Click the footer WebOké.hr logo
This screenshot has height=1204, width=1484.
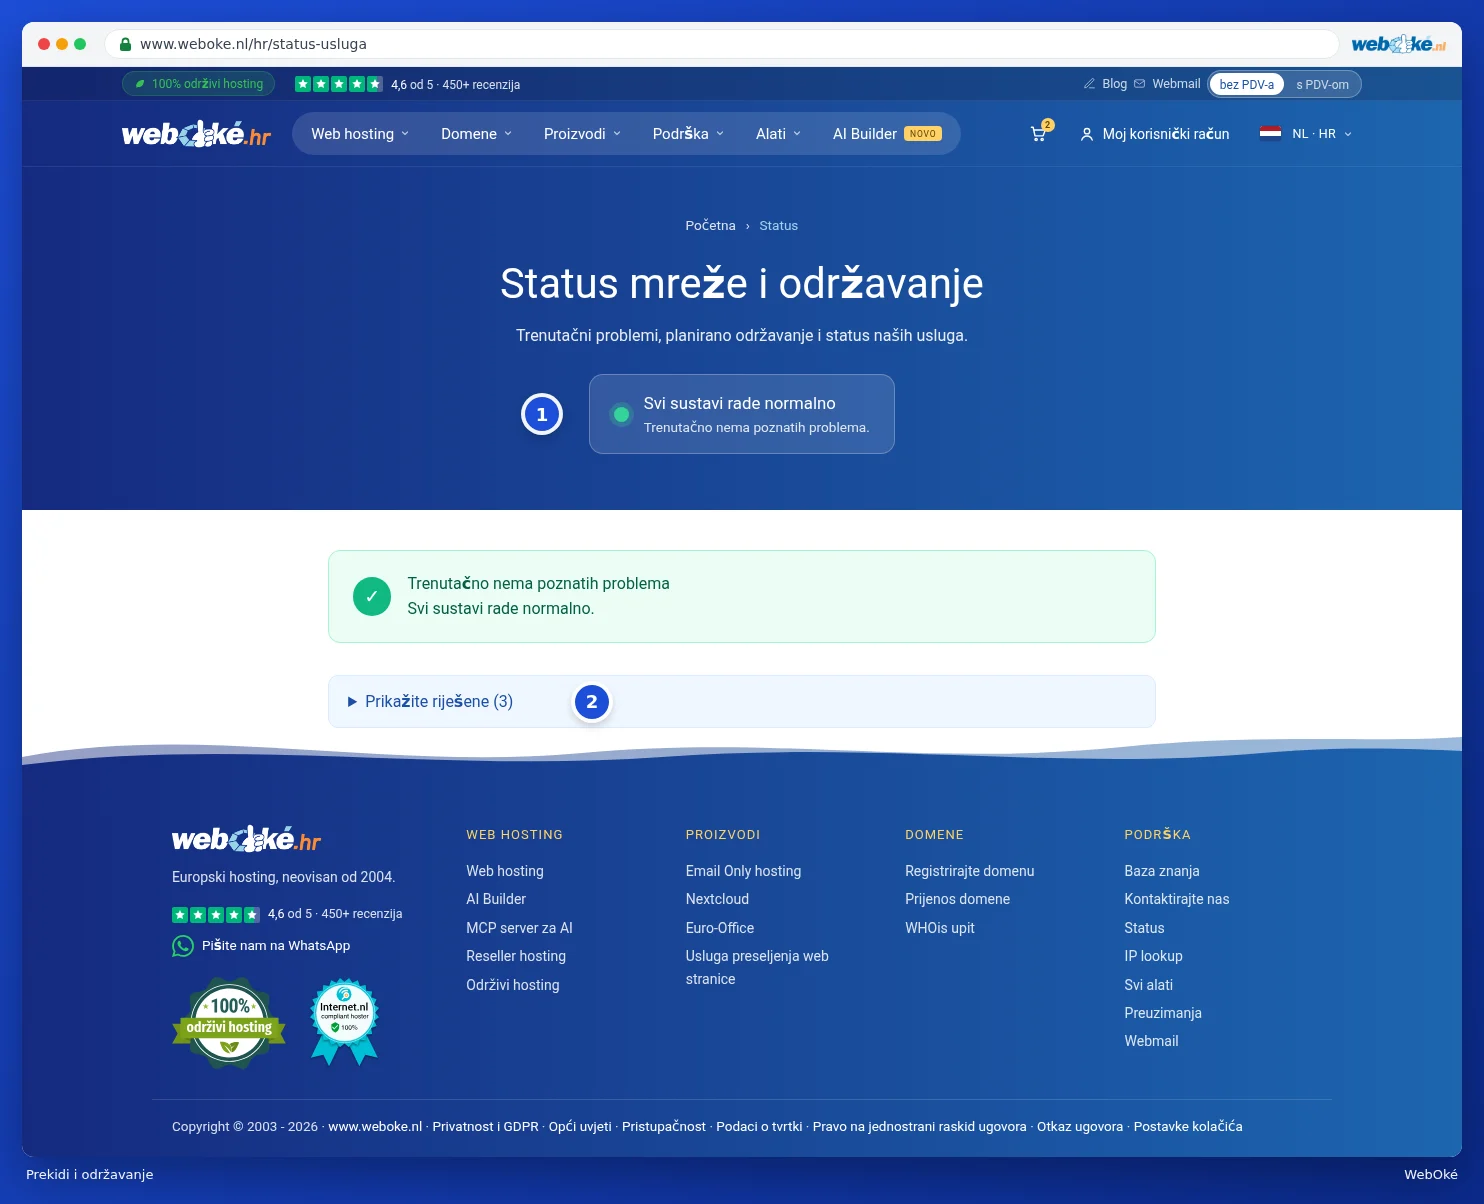coord(246,839)
